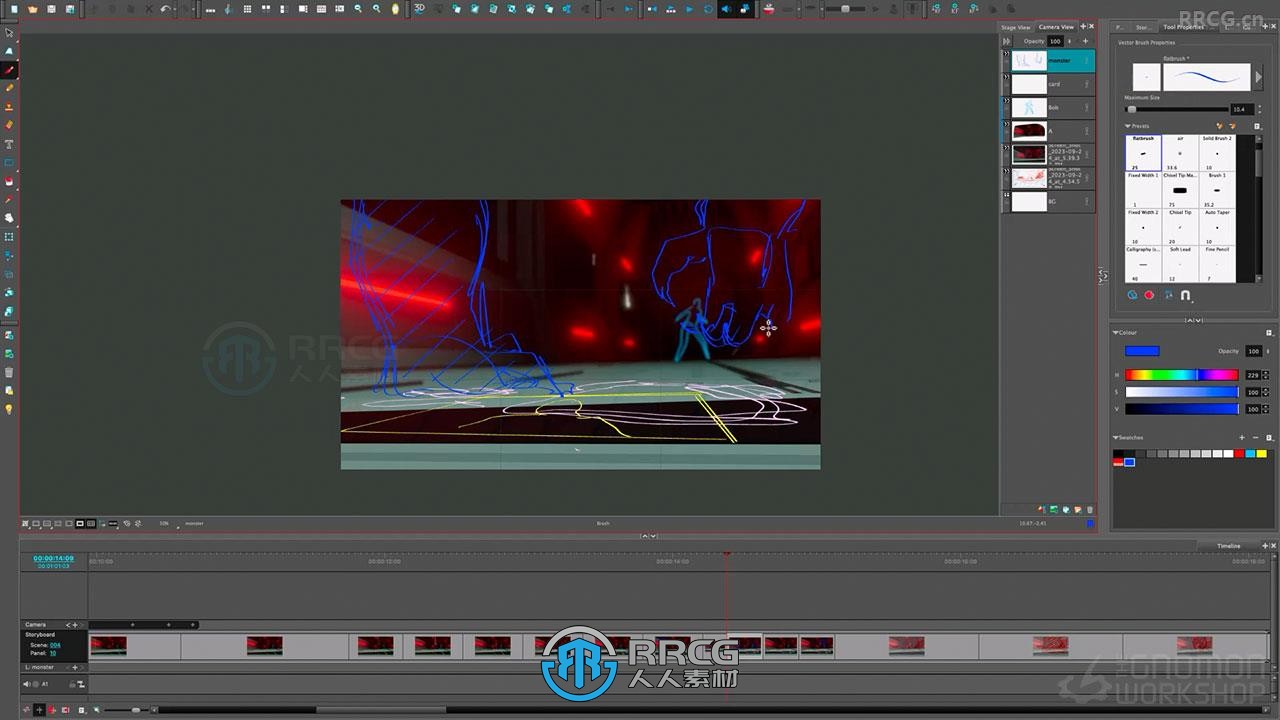
Task: Select the Eraser tool
Action: pos(9,125)
